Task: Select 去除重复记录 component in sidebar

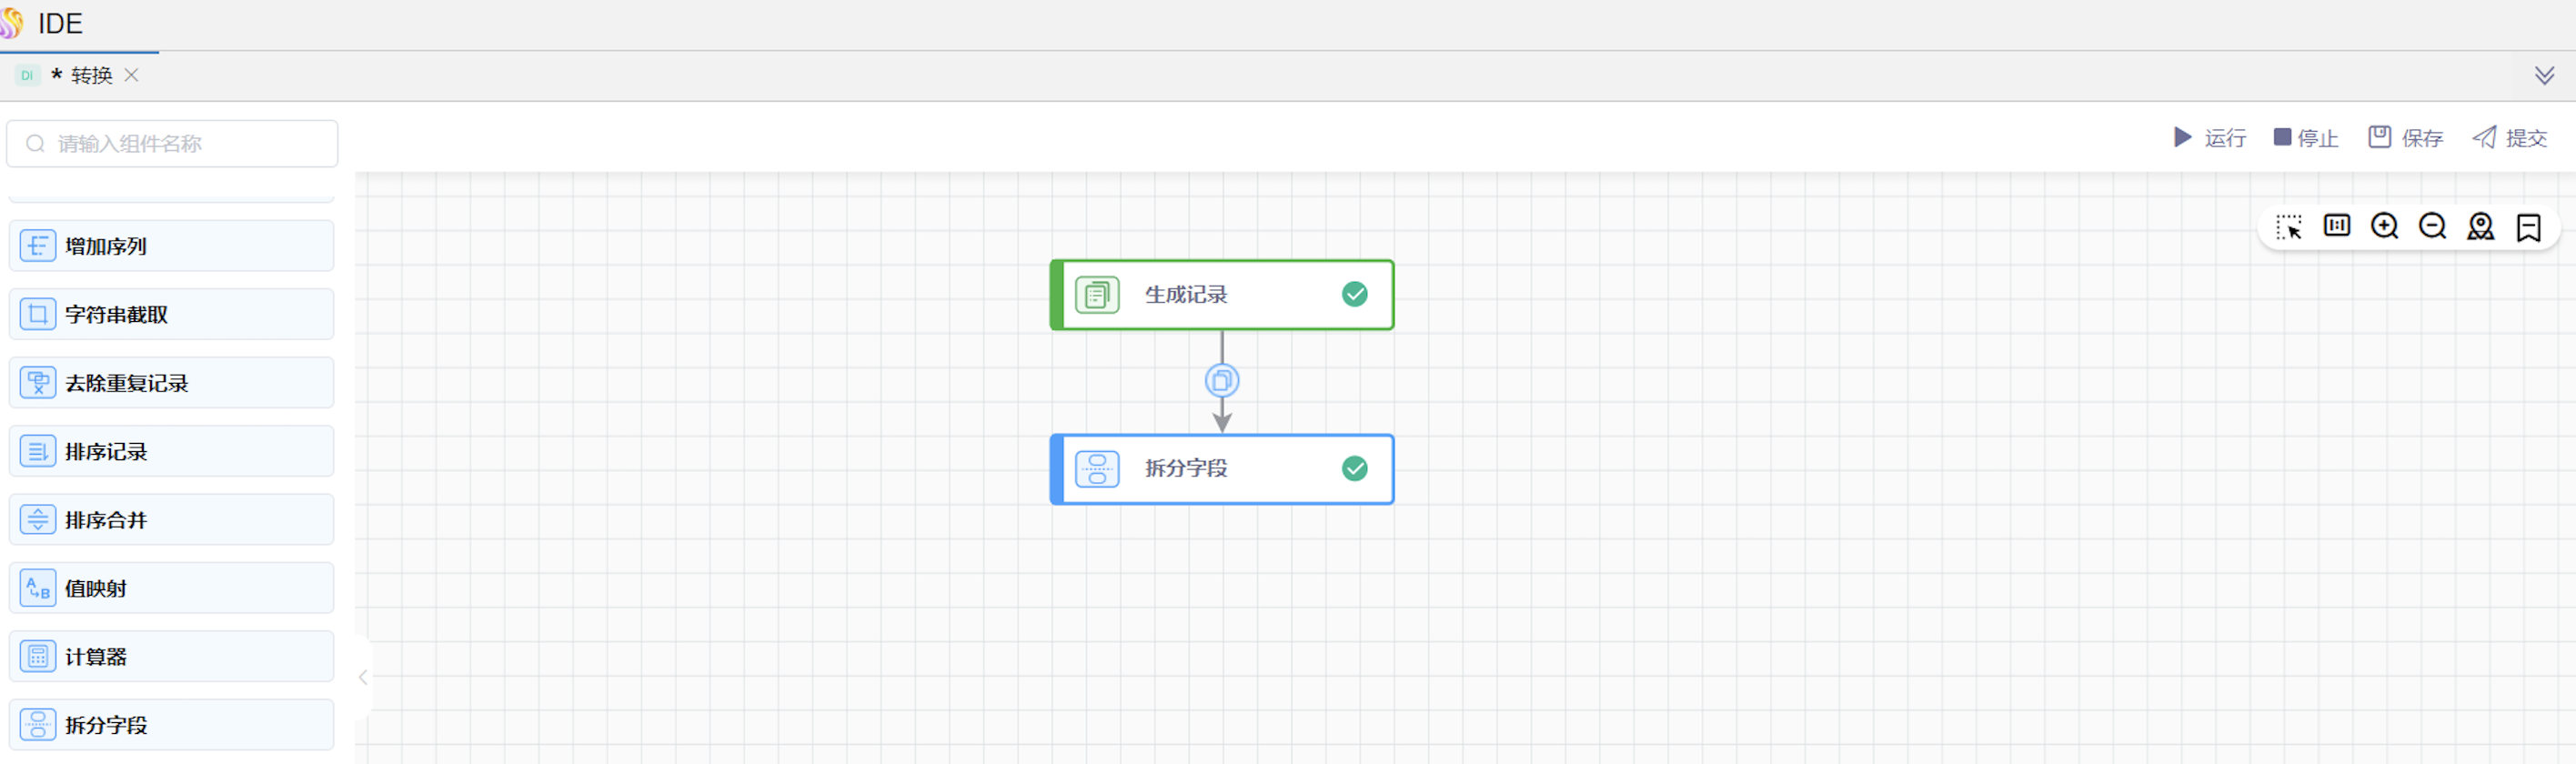Action: click(171, 383)
